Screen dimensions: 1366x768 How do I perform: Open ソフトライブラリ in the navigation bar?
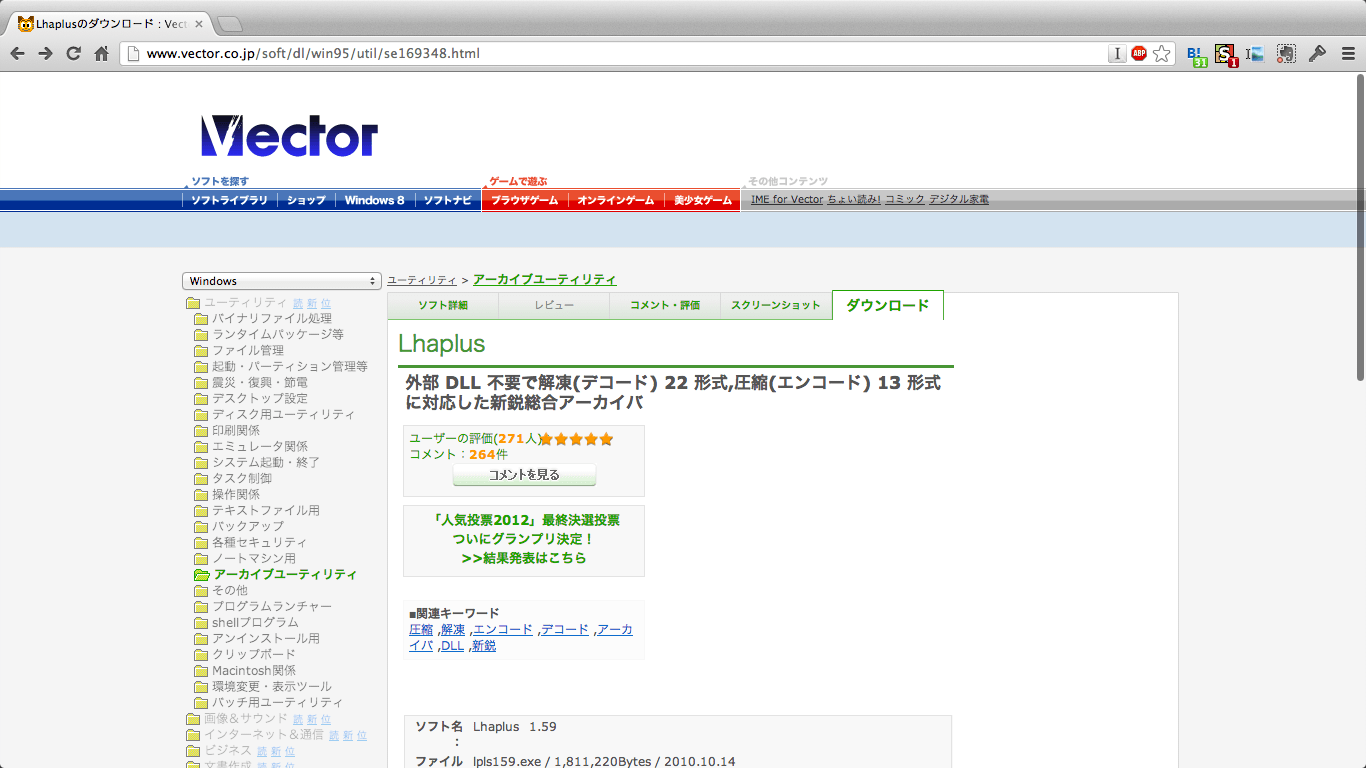tap(229, 200)
